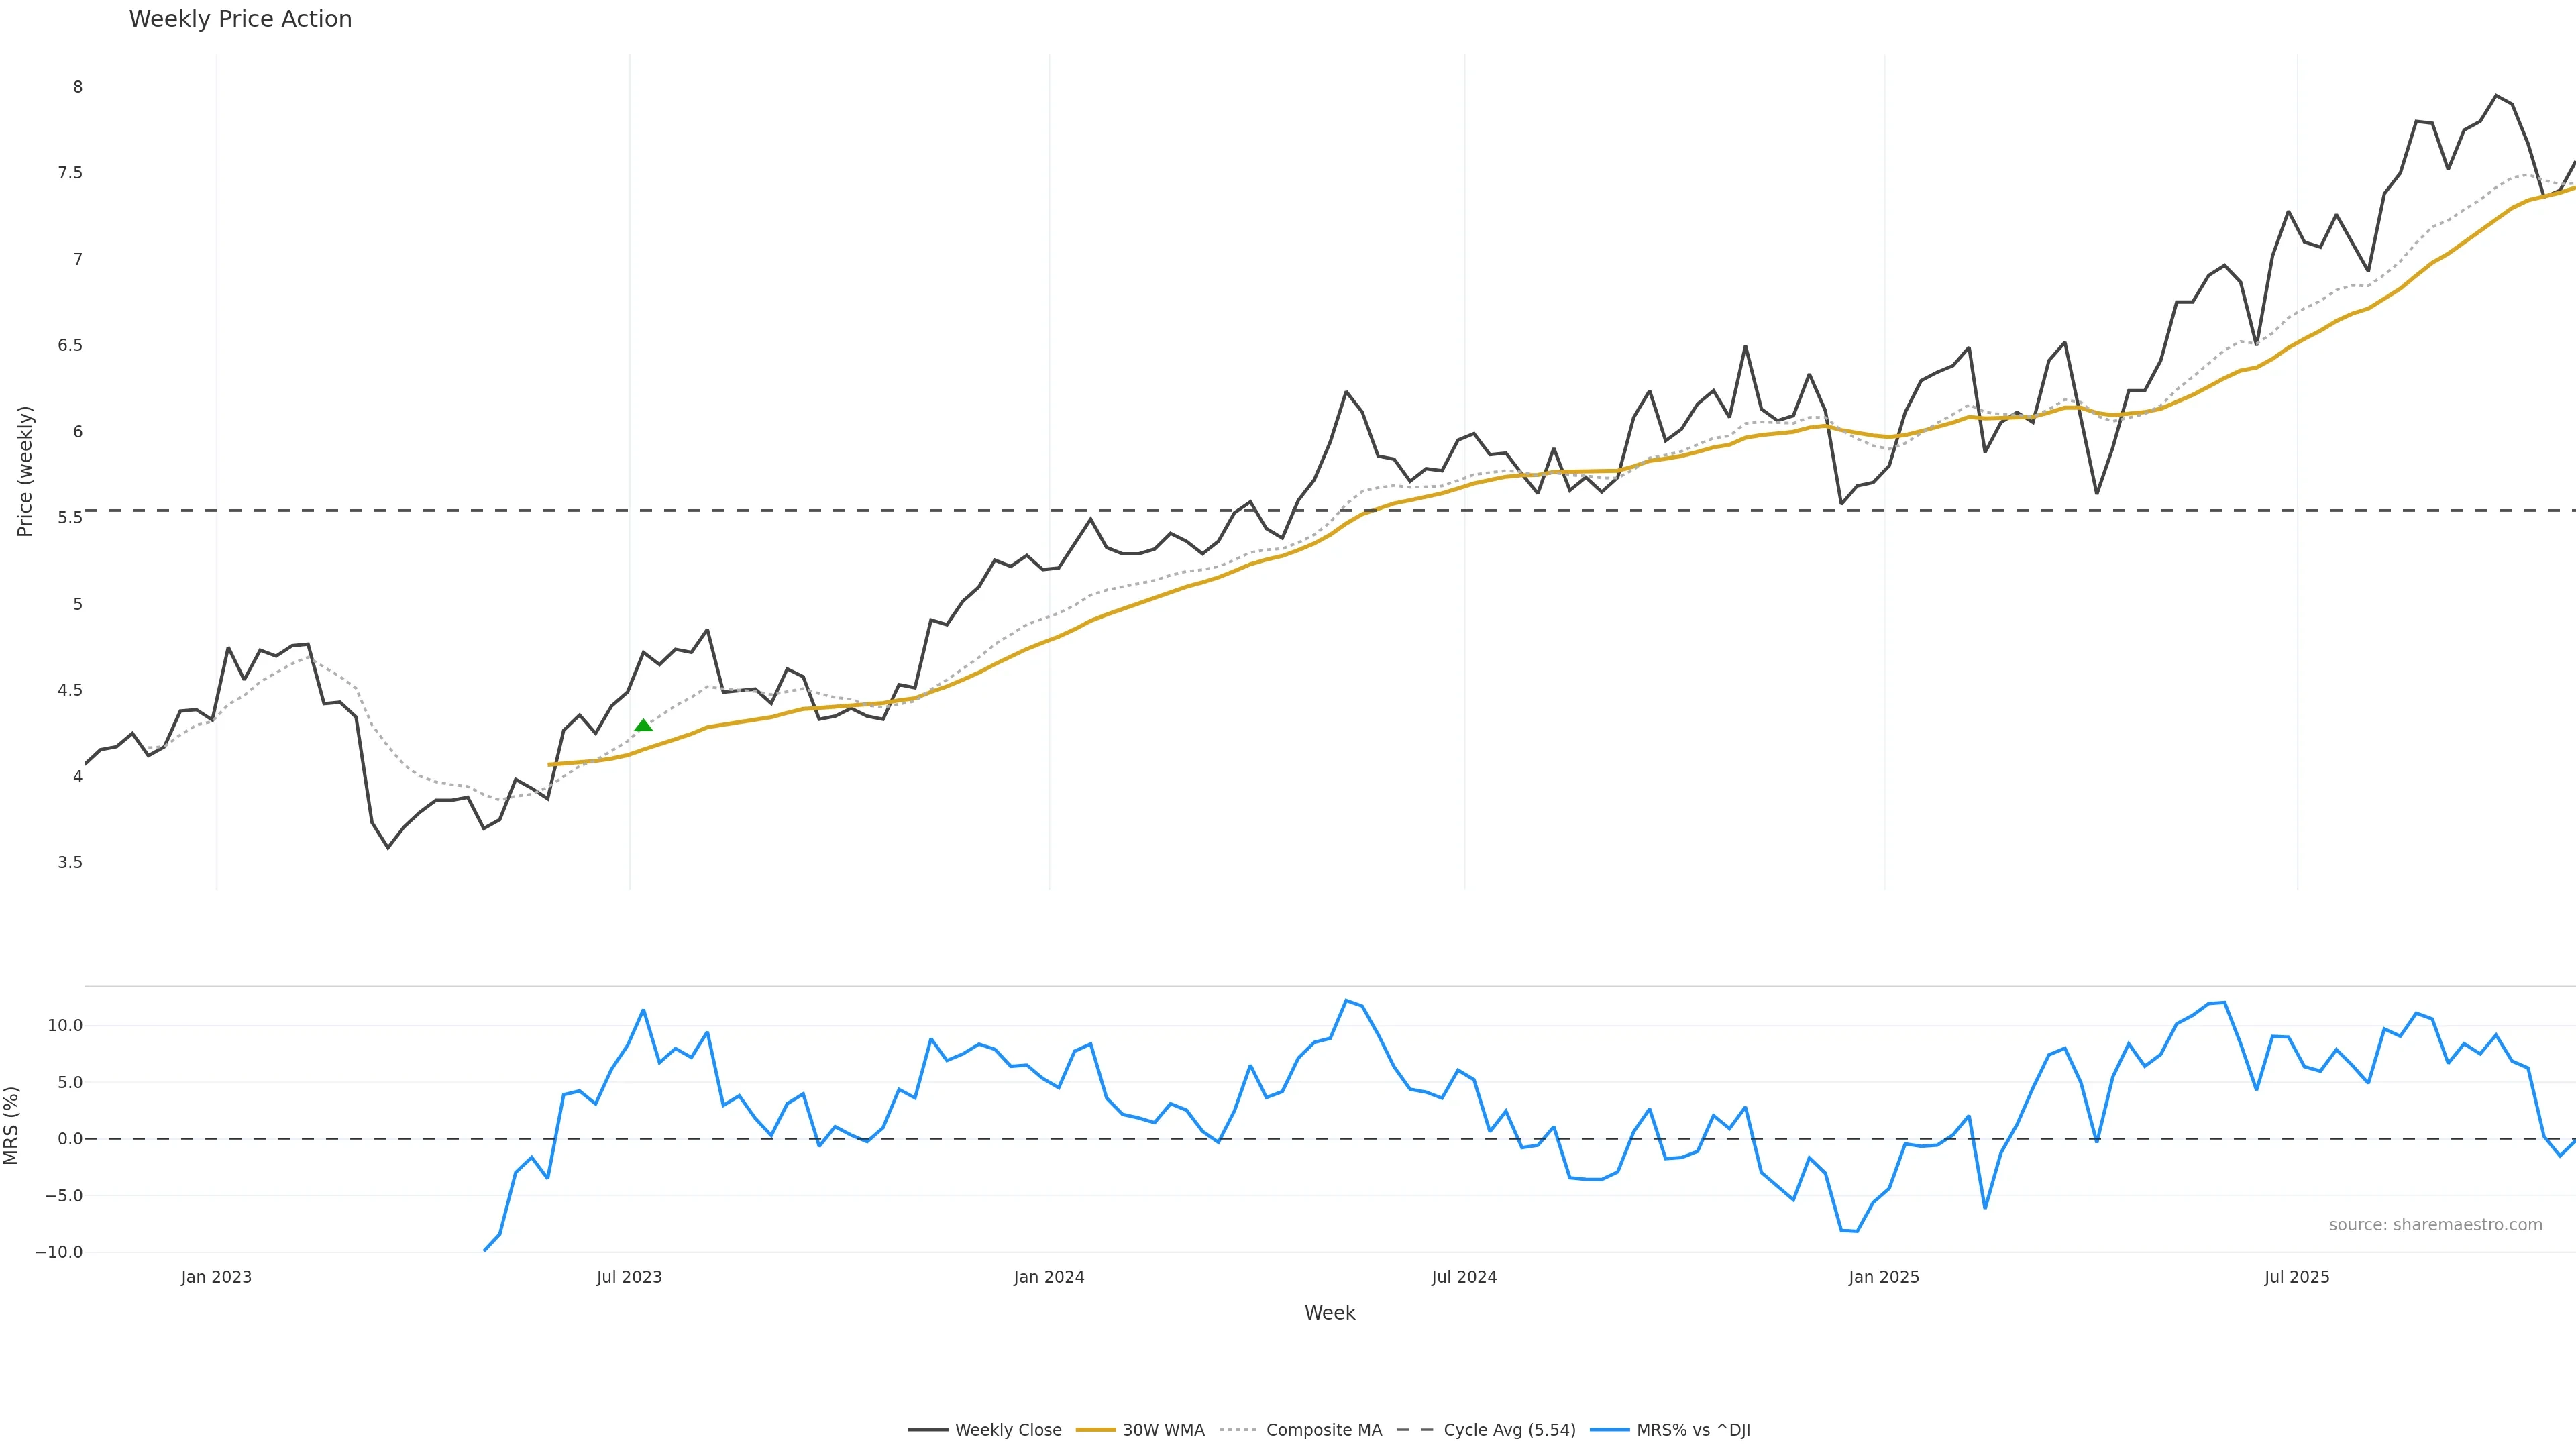Click the Jul 2024 x-axis label
Image resolution: width=2576 pixels, height=1449 pixels.
coord(1464,1277)
